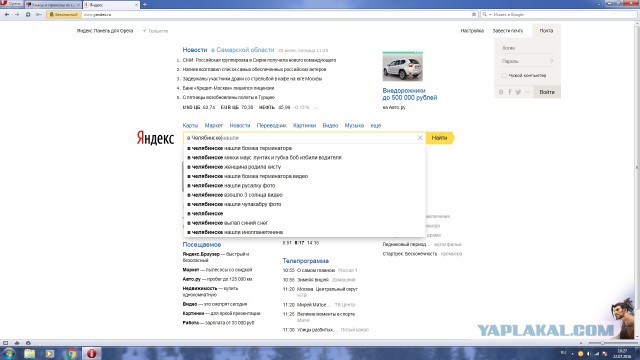Open Windows Explorer folder taskbar icon

29,353
